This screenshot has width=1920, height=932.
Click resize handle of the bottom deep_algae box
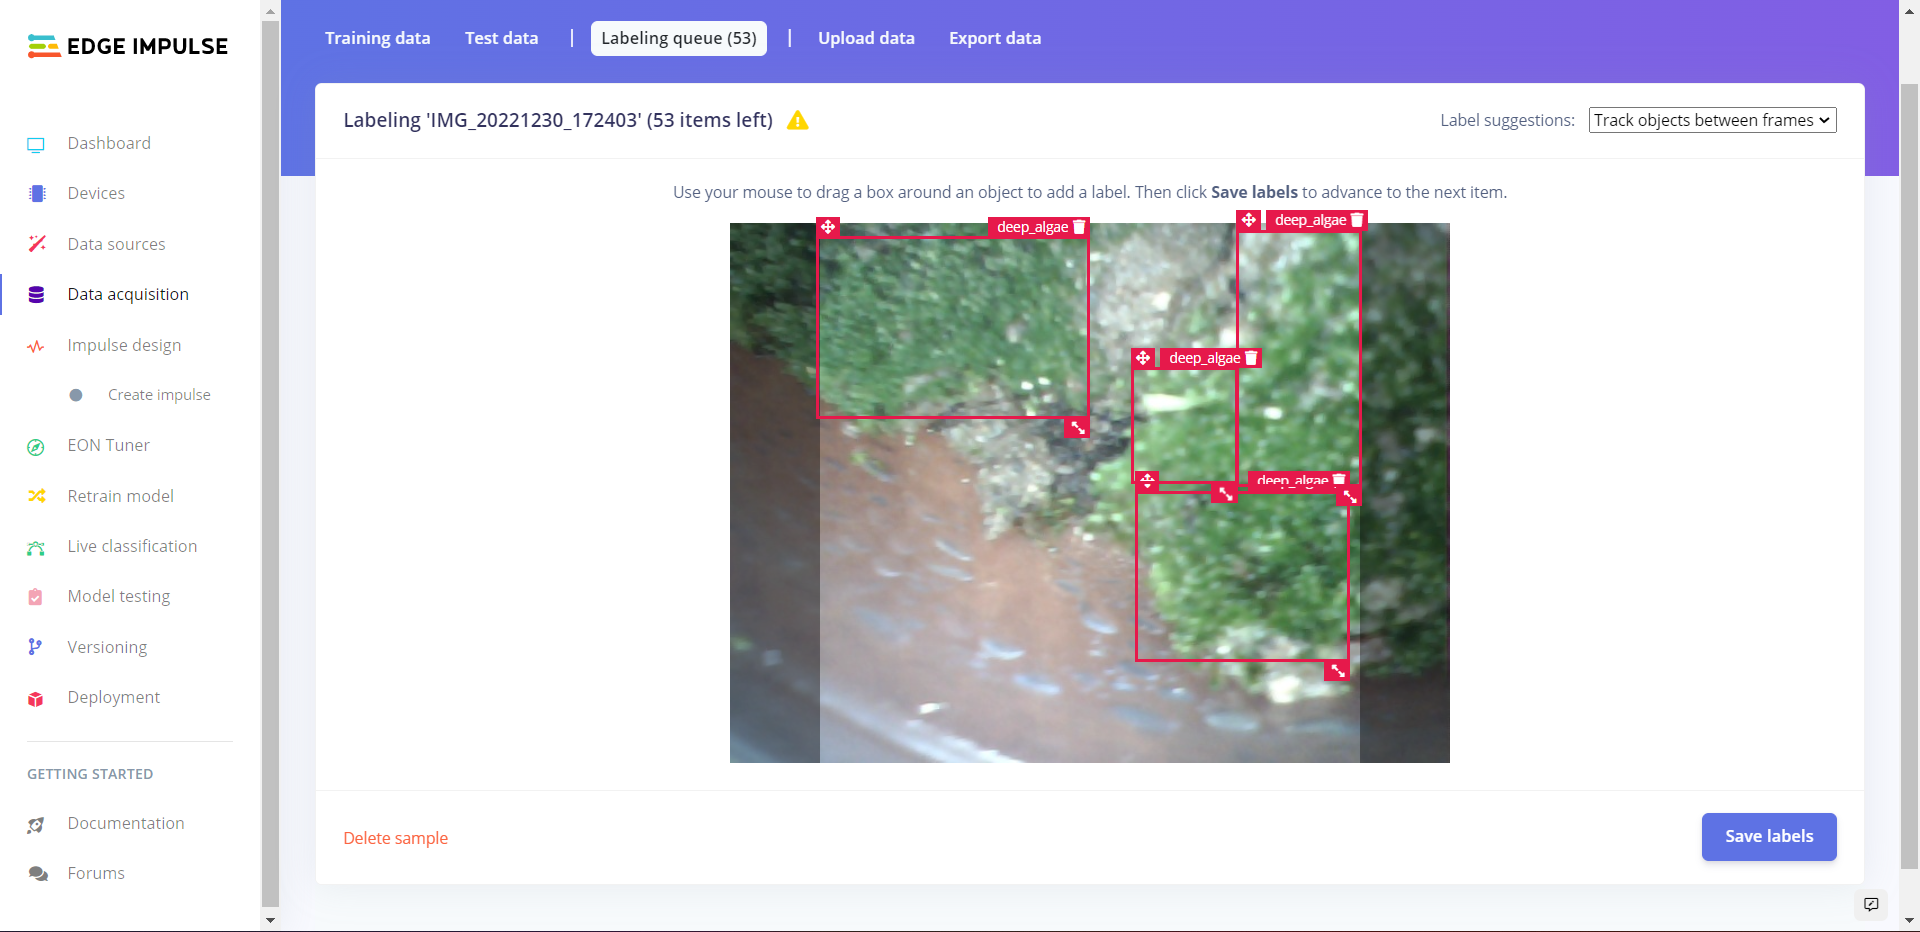click(x=1337, y=671)
